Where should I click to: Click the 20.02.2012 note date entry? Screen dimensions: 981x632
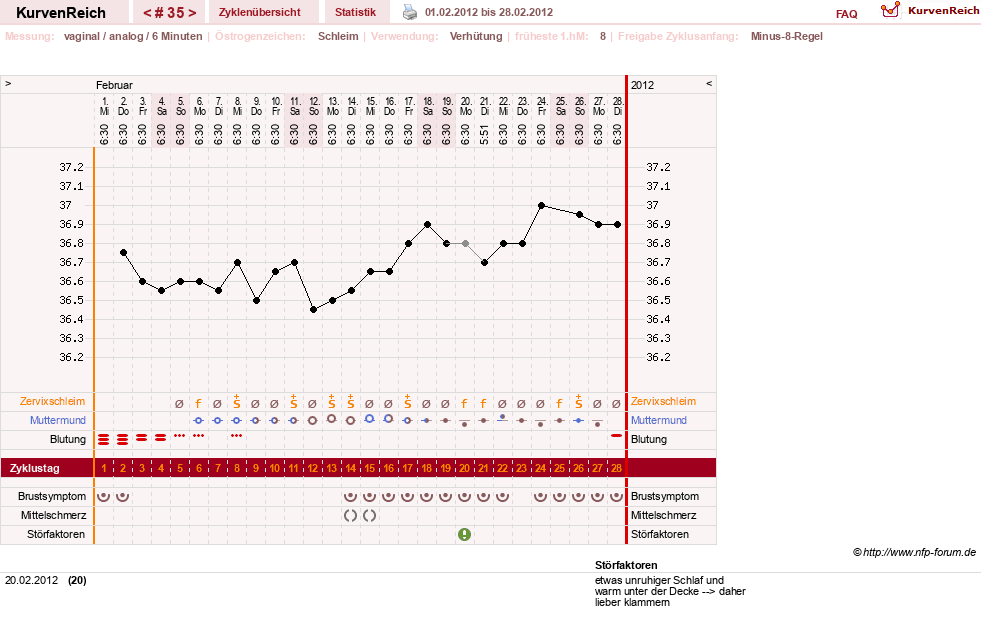(x=31, y=580)
